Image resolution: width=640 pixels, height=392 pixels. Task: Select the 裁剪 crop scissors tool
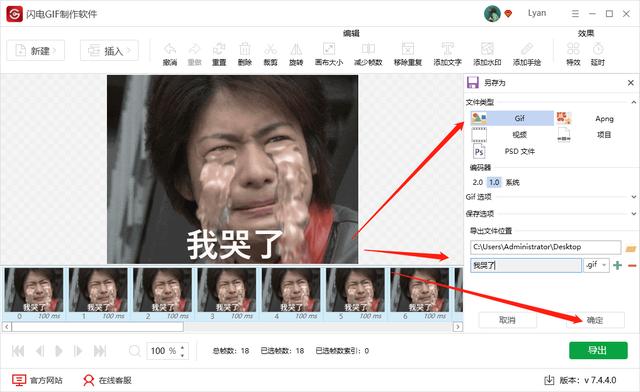pos(270,49)
